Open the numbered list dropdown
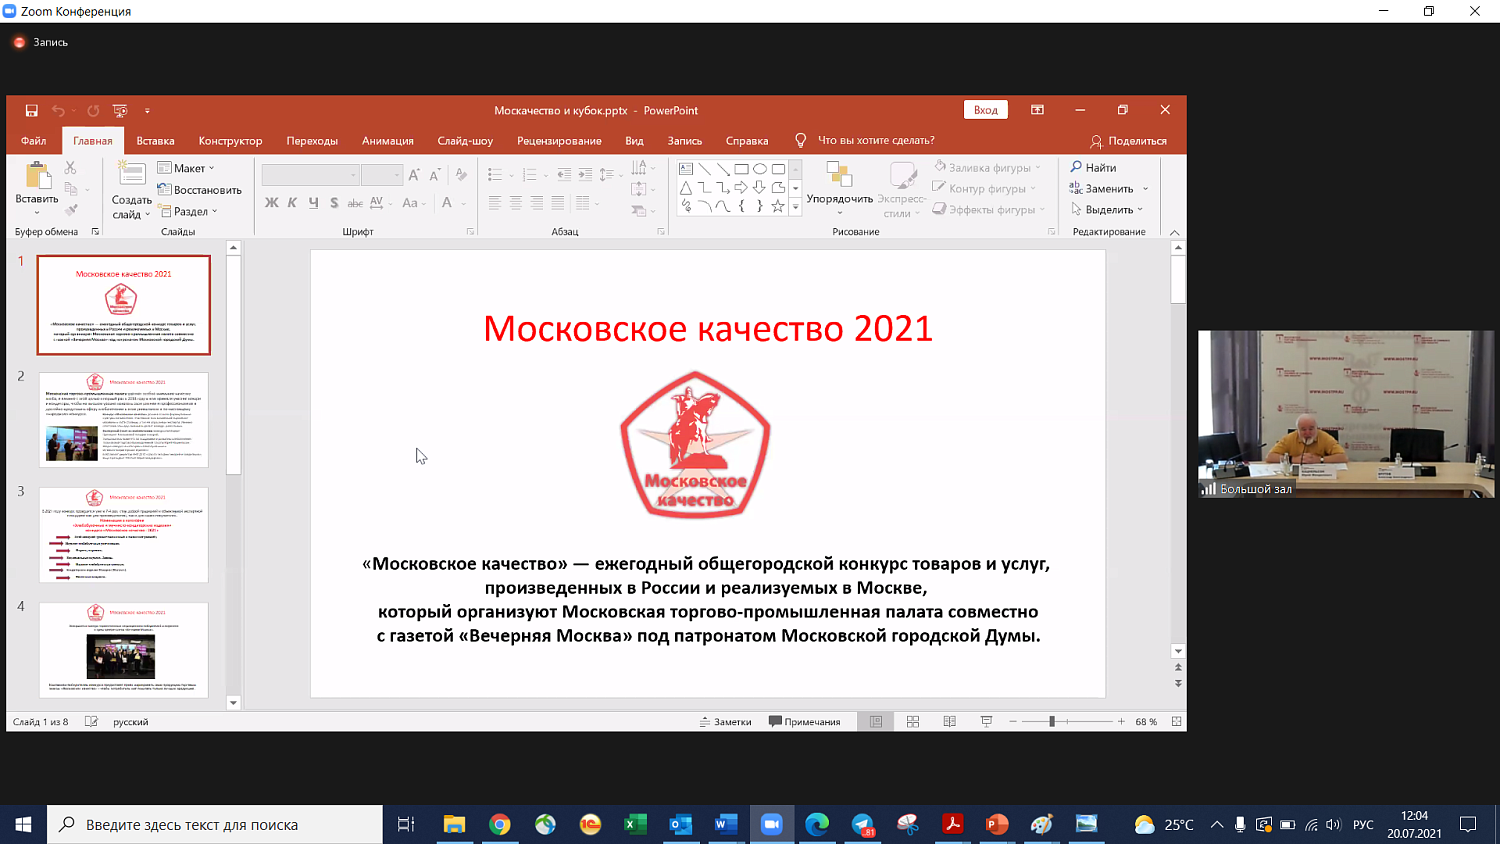 [x=545, y=176]
